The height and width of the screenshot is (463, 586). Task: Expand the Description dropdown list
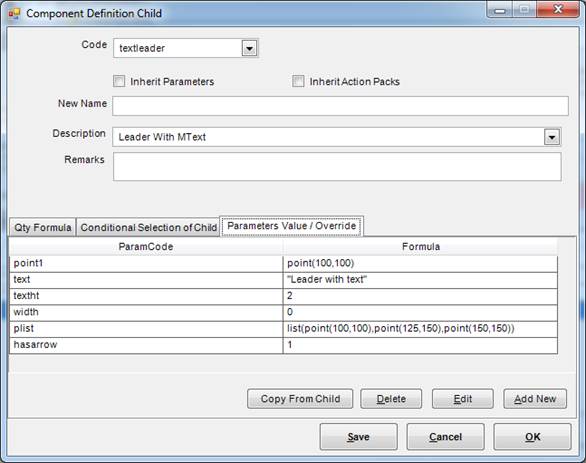[x=552, y=137]
